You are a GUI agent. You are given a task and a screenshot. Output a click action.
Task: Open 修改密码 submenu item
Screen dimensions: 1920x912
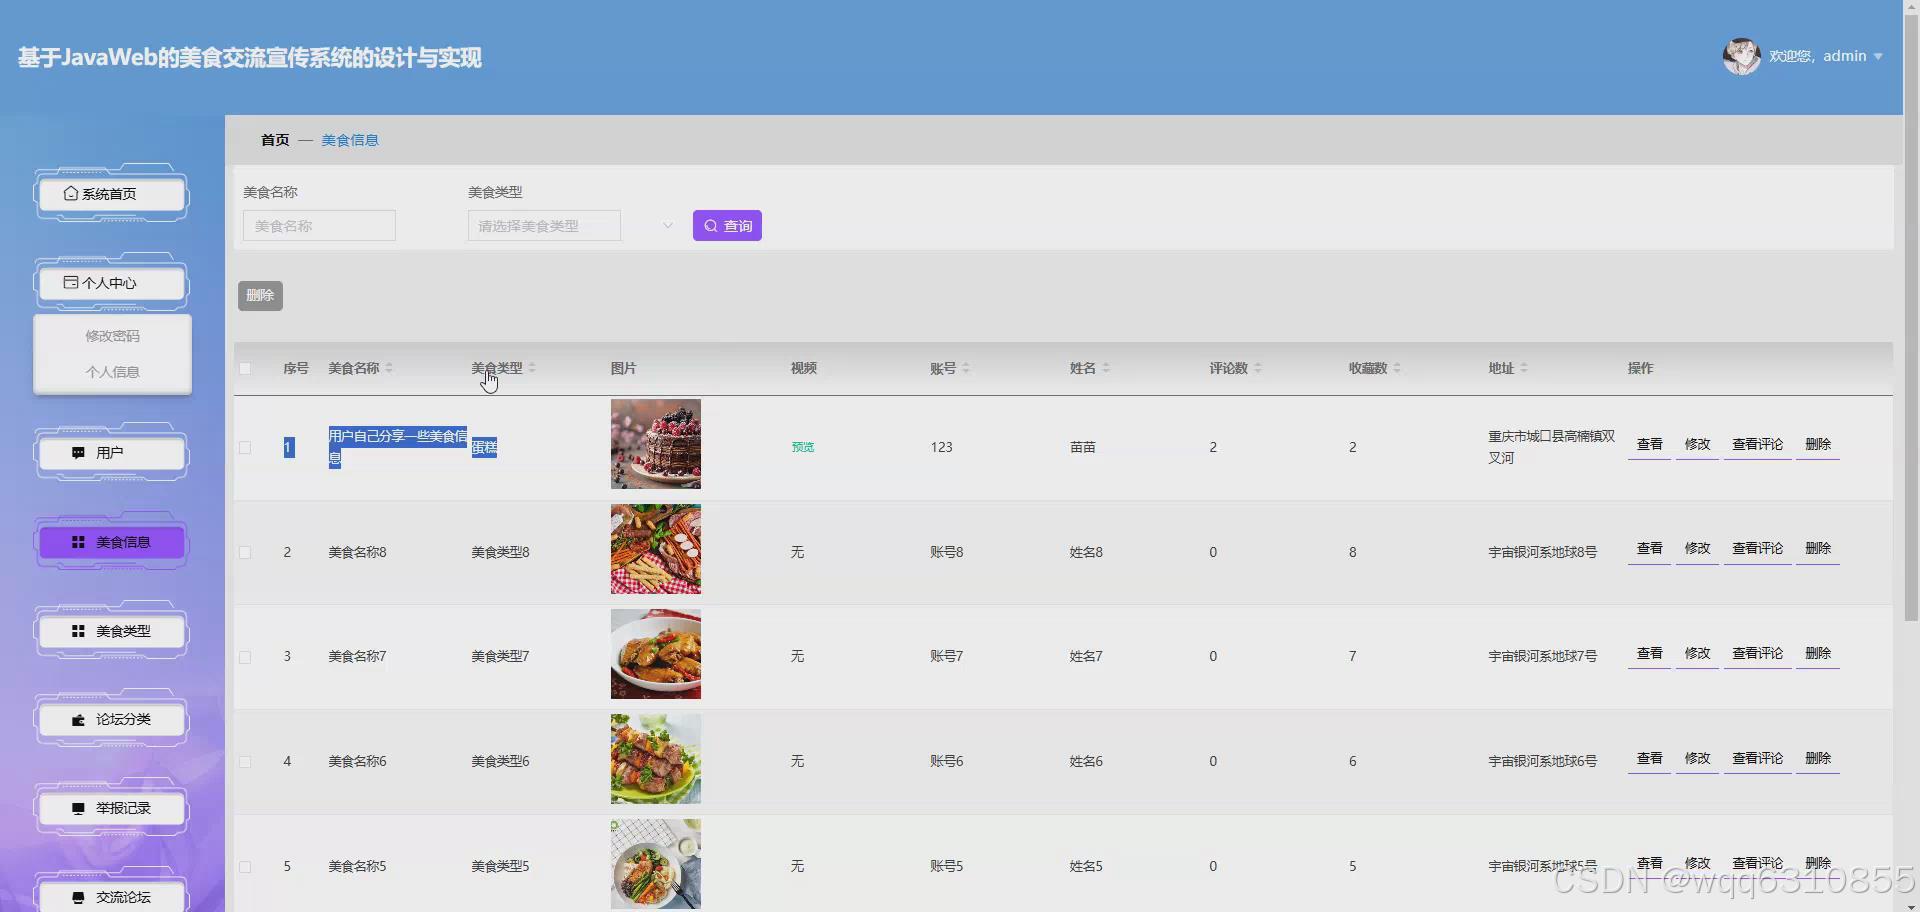coord(112,336)
